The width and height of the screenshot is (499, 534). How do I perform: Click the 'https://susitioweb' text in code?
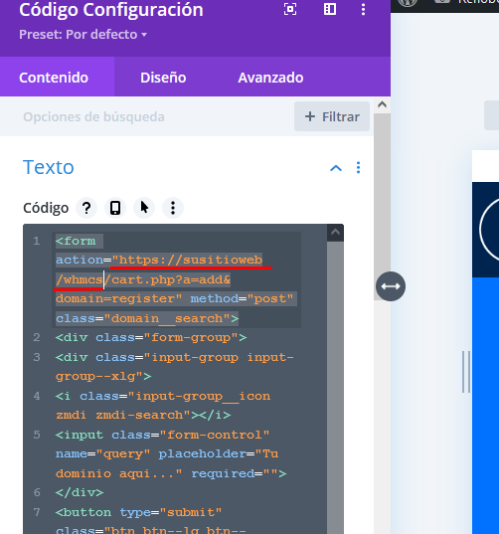click(x=190, y=260)
